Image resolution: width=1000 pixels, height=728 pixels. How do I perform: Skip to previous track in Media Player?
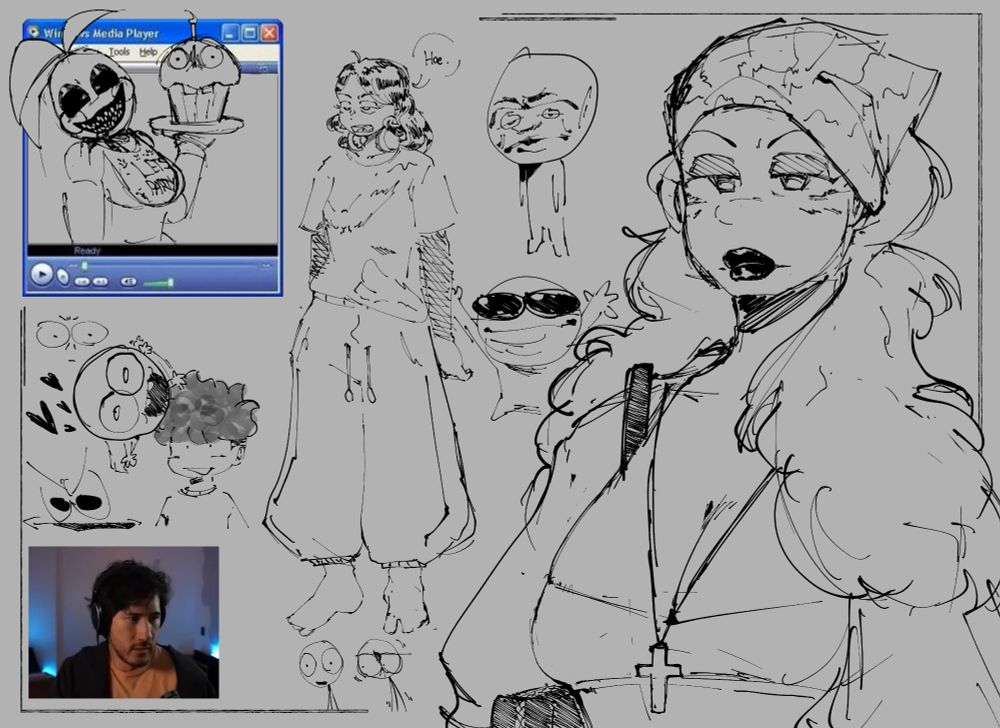click(x=82, y=281)
